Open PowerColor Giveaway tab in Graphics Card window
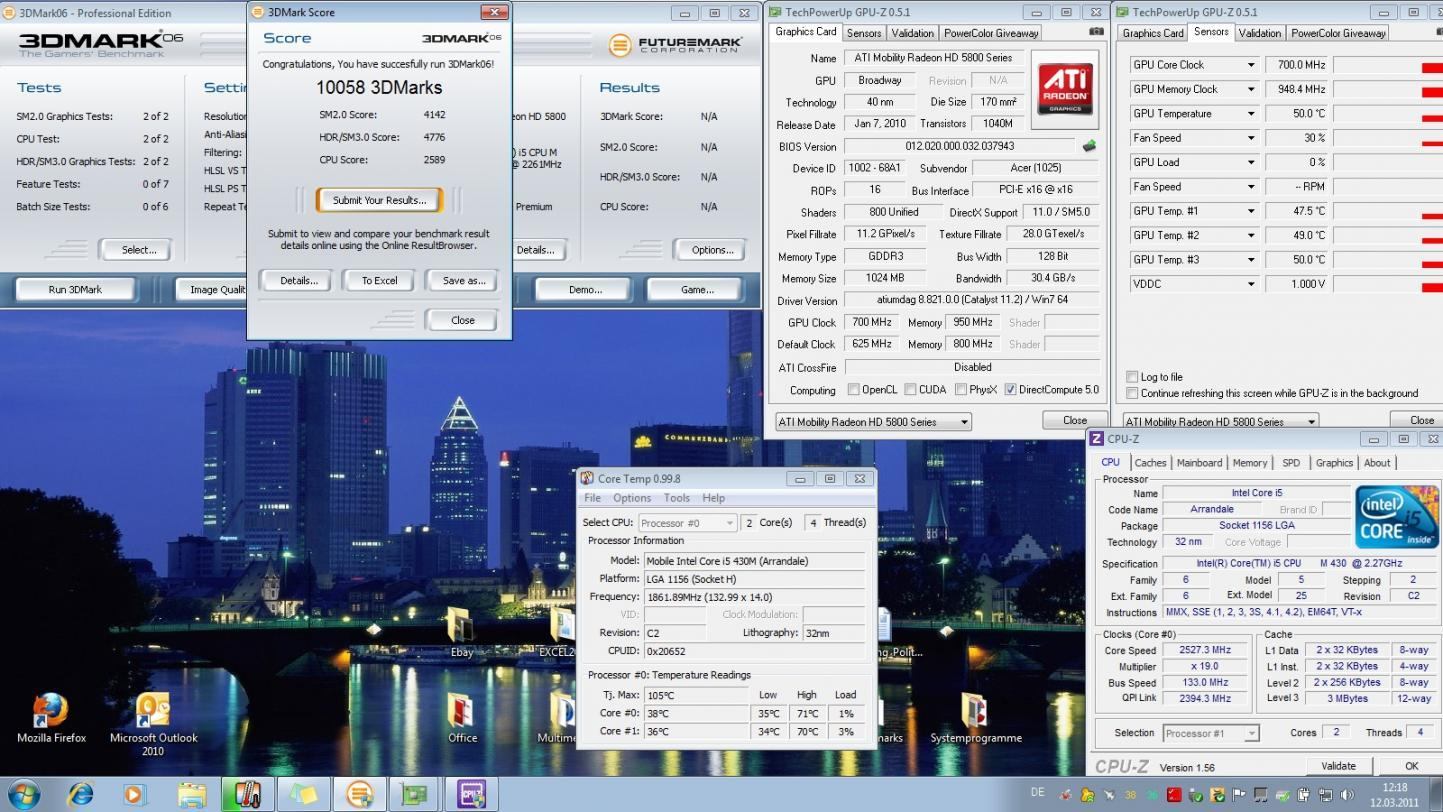Image resolution: width=1443 pixels, height=812 pixels. pyautogui.click(x=991, y=33)
